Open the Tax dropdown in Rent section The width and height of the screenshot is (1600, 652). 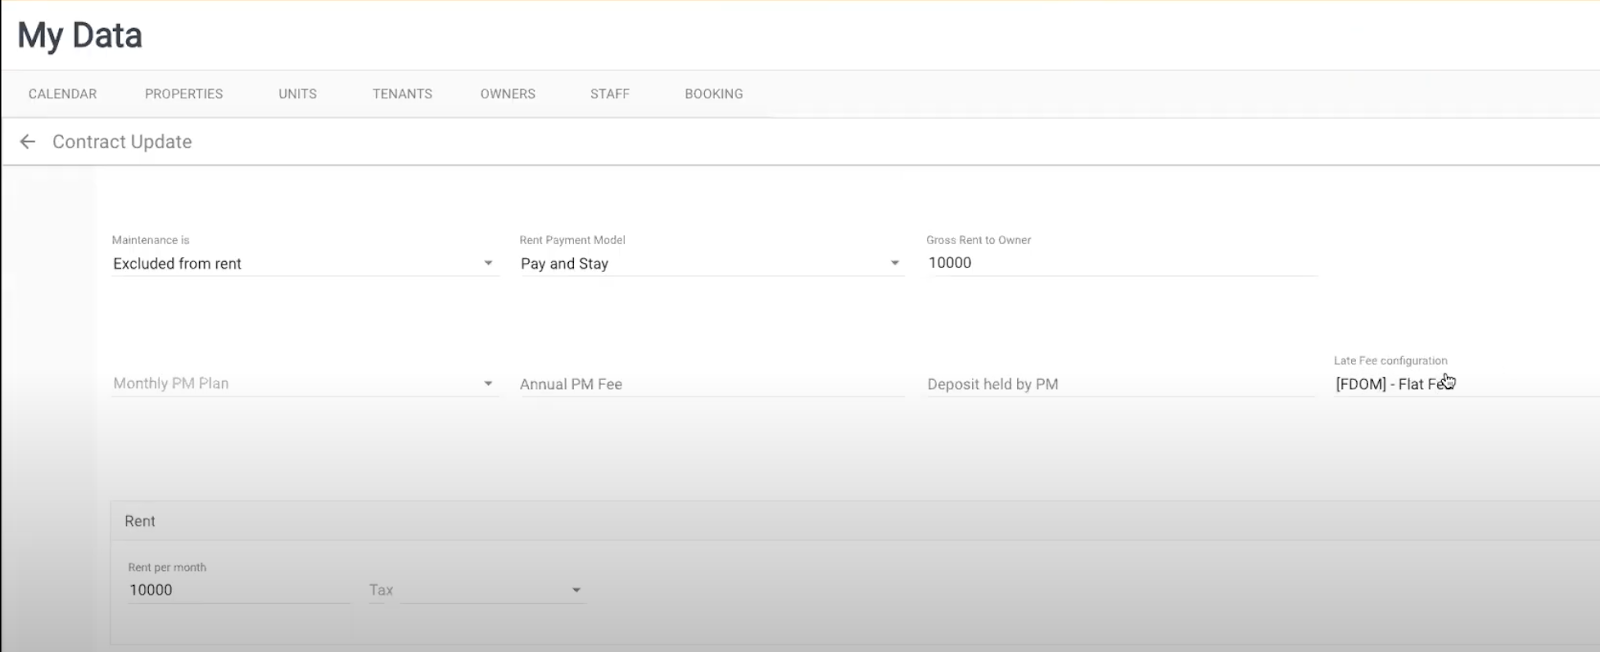(x=490, y=590)
